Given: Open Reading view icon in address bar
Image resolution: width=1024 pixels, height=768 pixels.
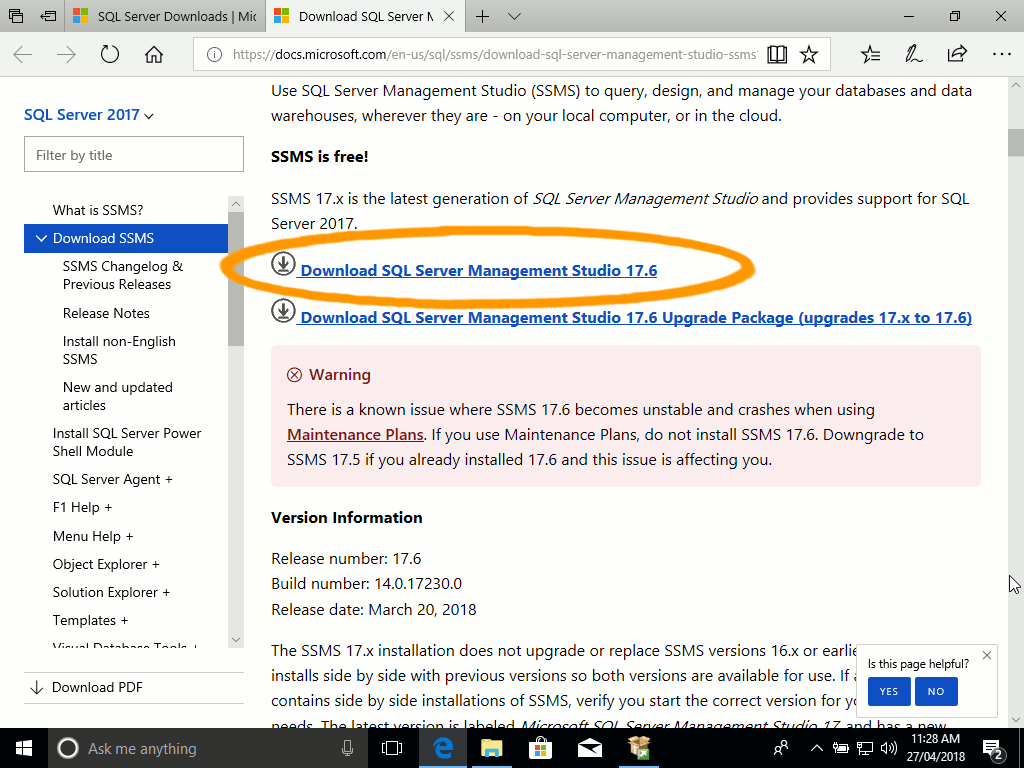Looking at the screenshot, I should pyautogui.click(x=776, y=54).
